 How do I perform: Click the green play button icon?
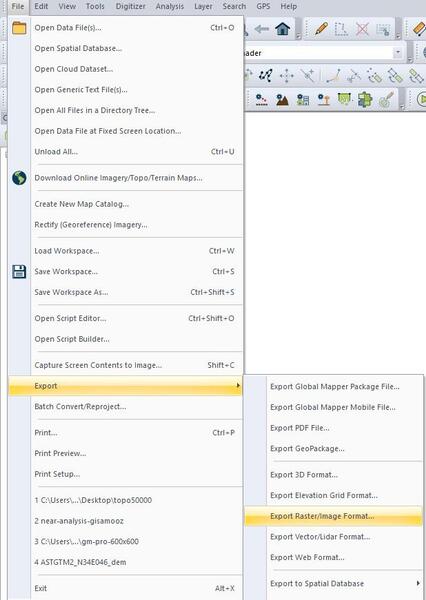421,99
